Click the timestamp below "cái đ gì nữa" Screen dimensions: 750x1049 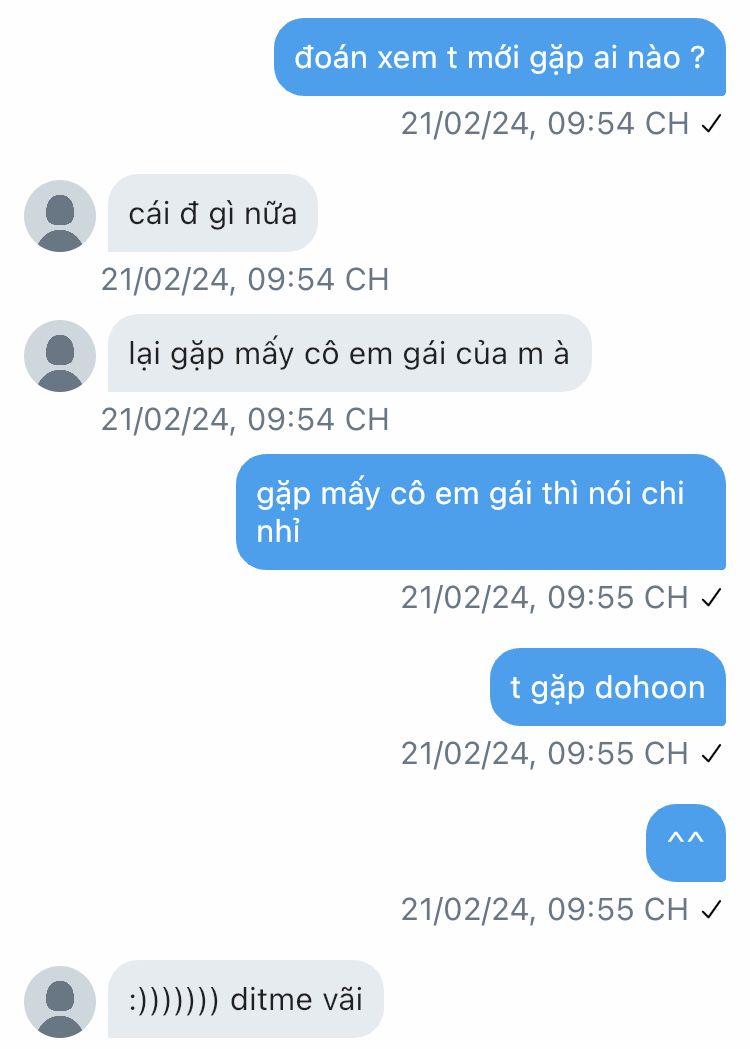tap(245, 280)
